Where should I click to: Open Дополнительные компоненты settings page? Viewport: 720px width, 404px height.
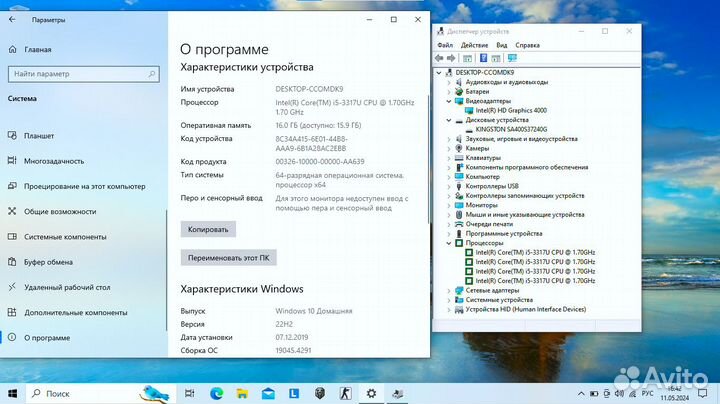tap(75, 313)
